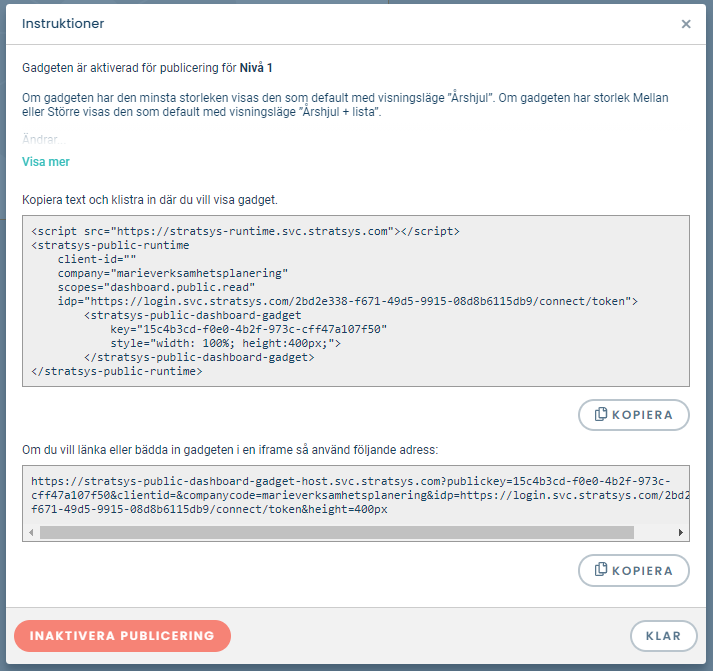This screenshot has width=713, height=671.
Task: Click the idp login.svc.stratsys.com line
Action: tap(348, 301)
